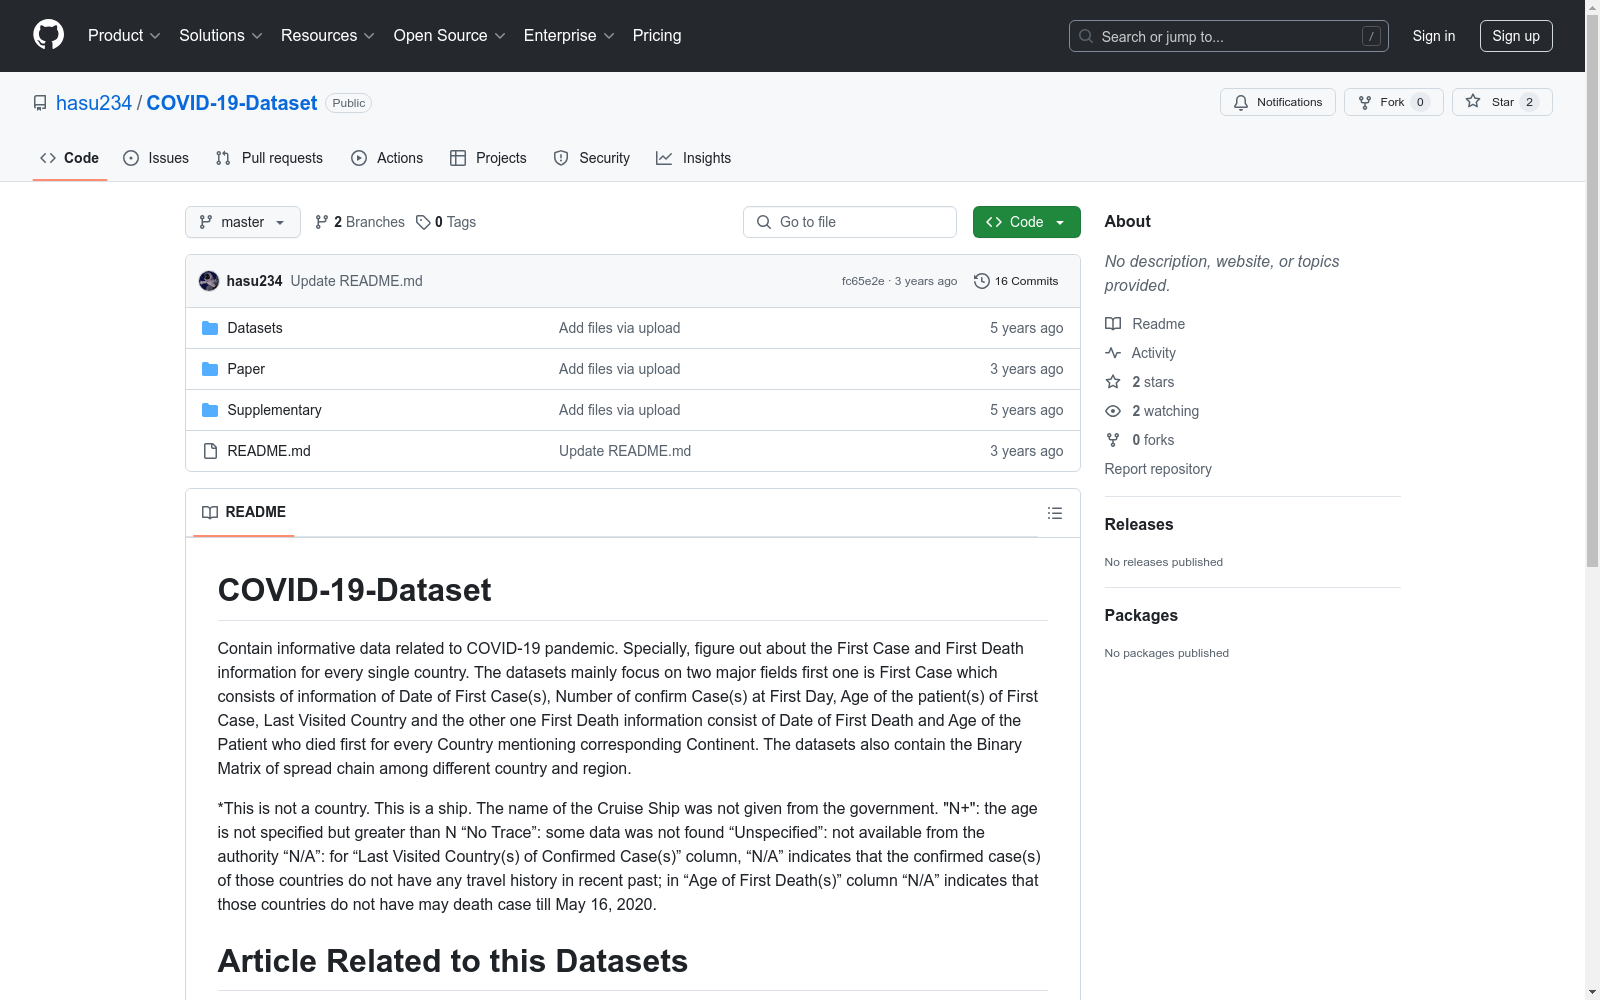1600x1000 pixels.
Task: Open the Paper folder
Action: tap(246, 369)
